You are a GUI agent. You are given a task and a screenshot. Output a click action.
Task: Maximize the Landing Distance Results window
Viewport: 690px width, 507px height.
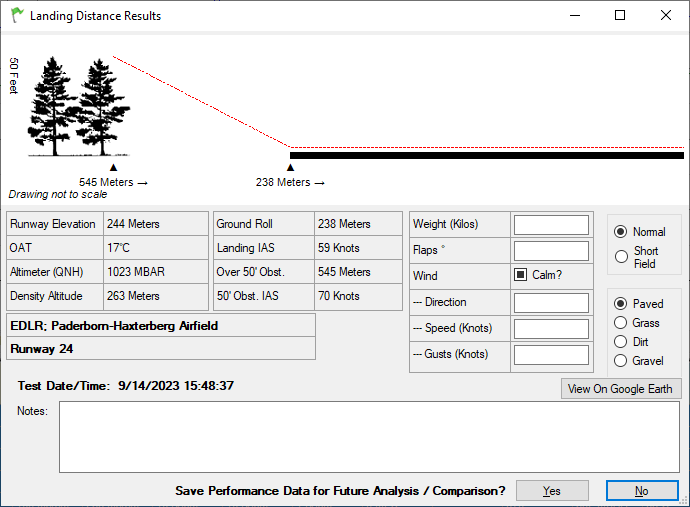coord(620,15)
